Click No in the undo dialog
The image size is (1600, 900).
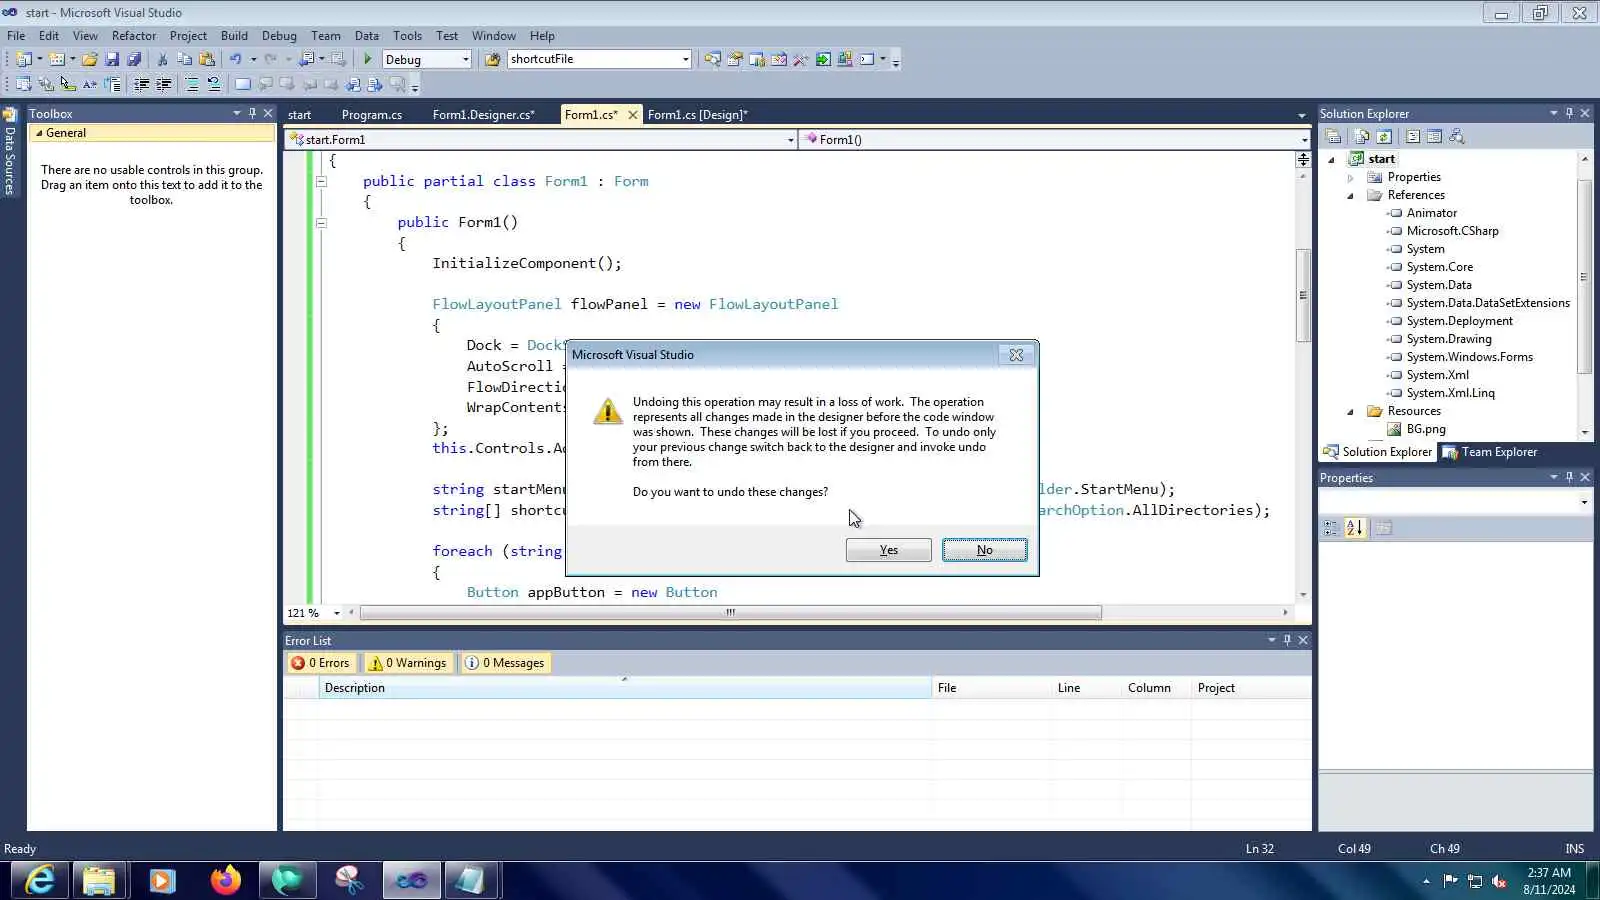985,550
